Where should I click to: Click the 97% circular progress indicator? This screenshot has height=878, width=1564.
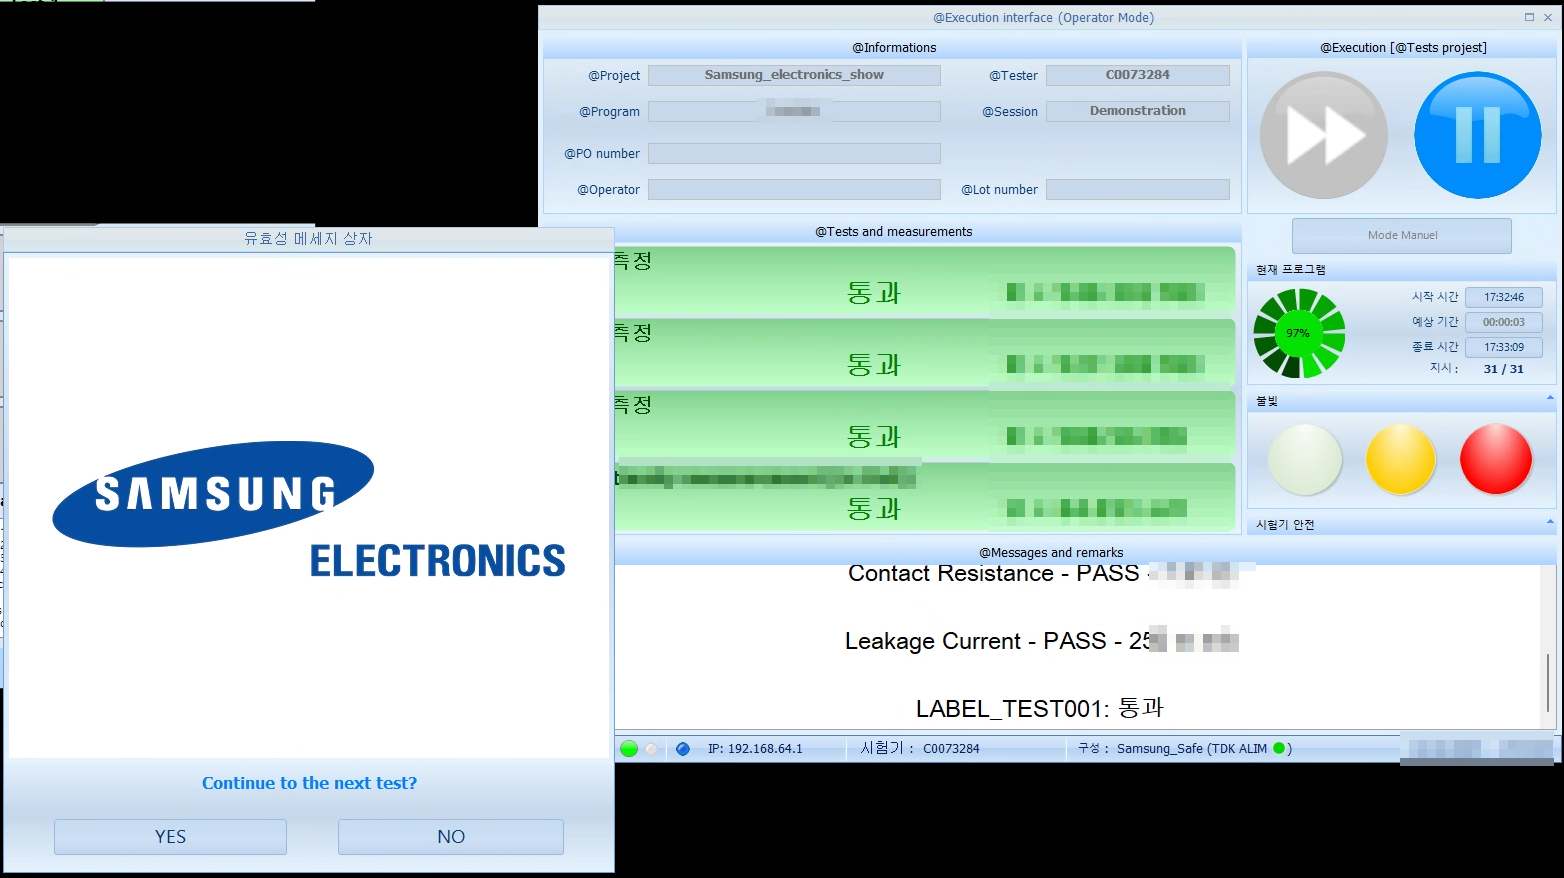[x=1298, y=333]
